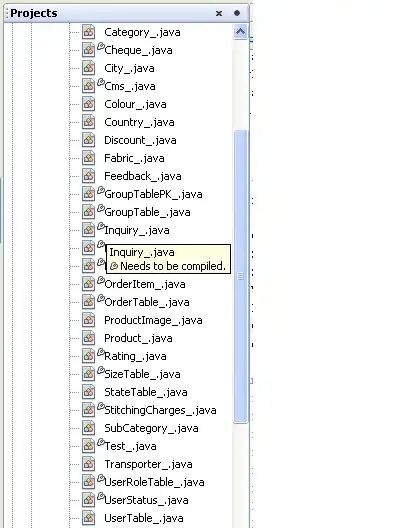Select Discount_.java file
This screenshot has width=410, height=528.
(140, 140)
